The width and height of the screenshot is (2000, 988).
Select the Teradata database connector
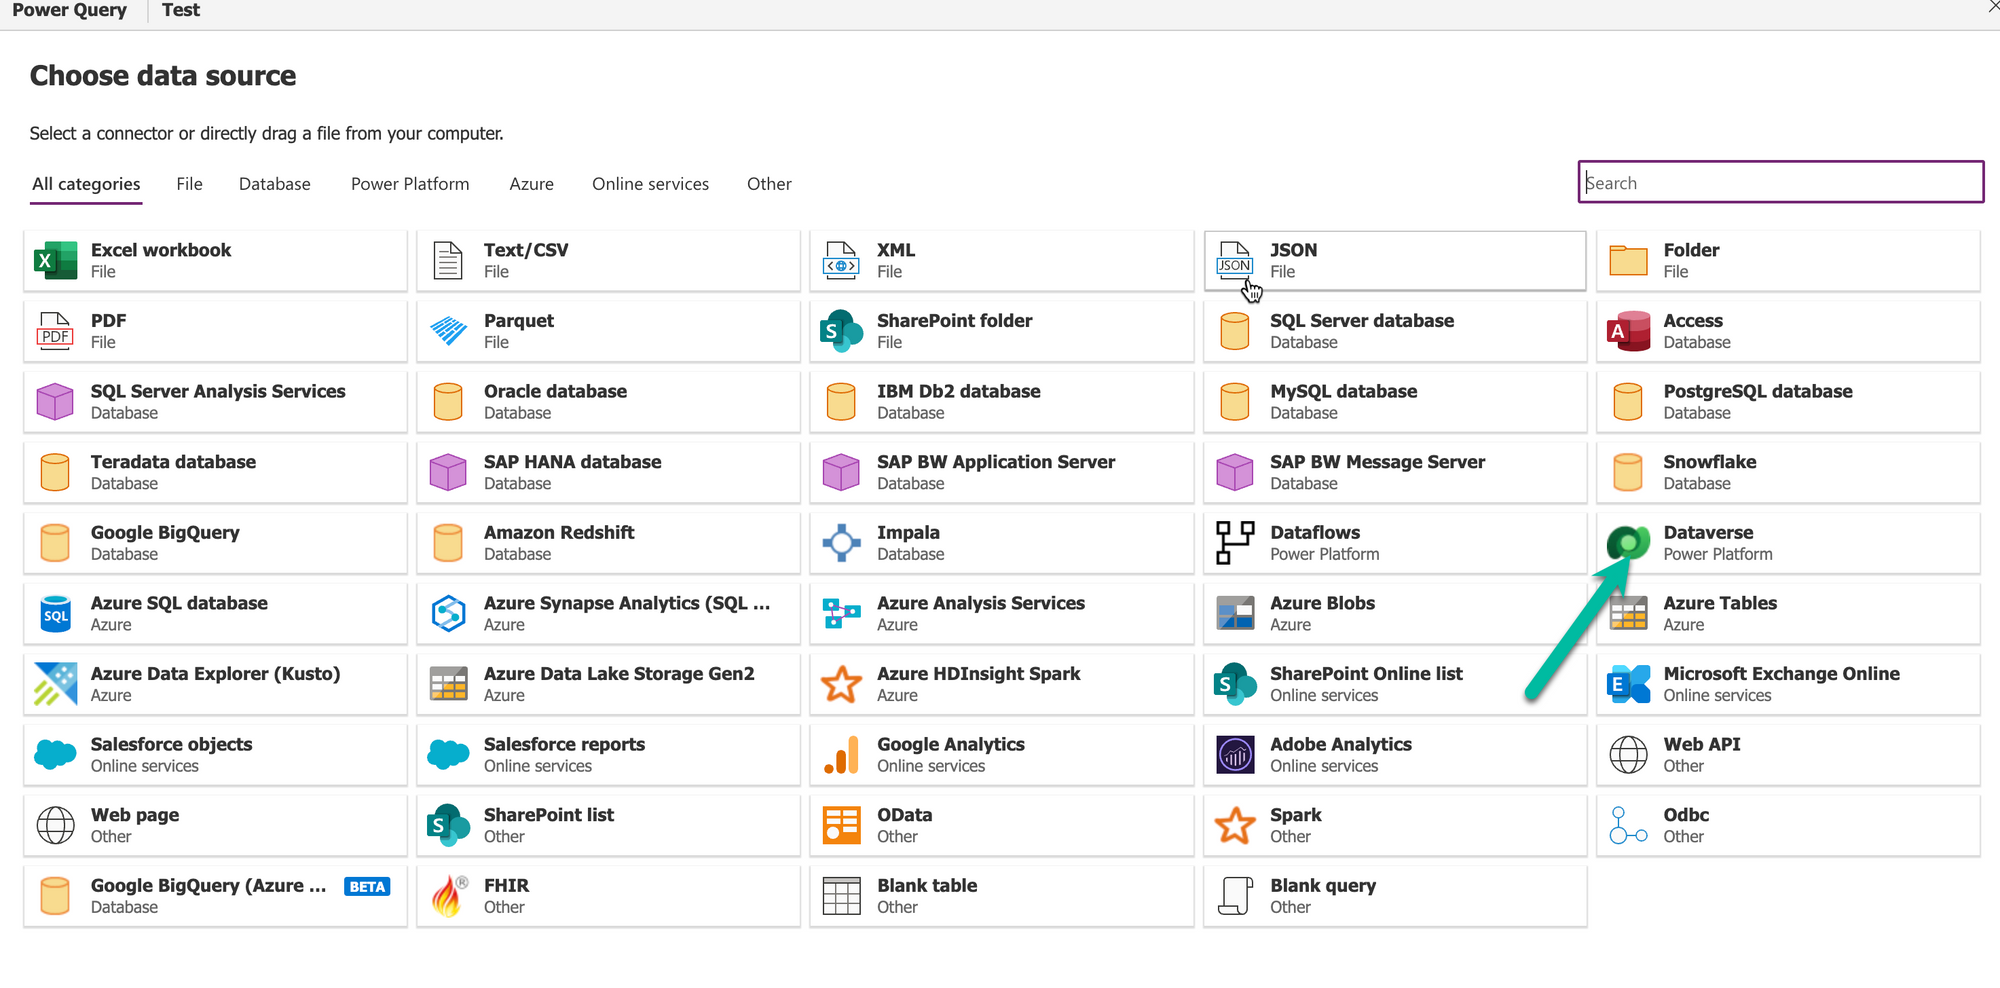pos(215,472)
